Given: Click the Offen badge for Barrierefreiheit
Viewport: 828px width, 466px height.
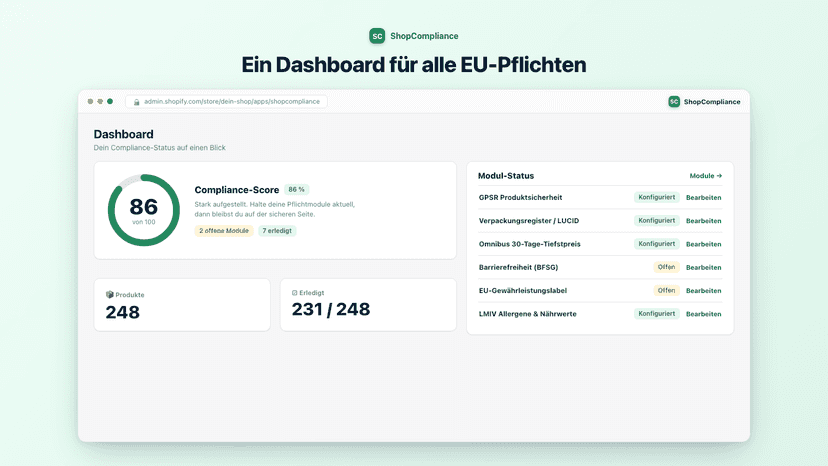Looking at the screenshot, I should pyautogui.click(x=666, y=267).
